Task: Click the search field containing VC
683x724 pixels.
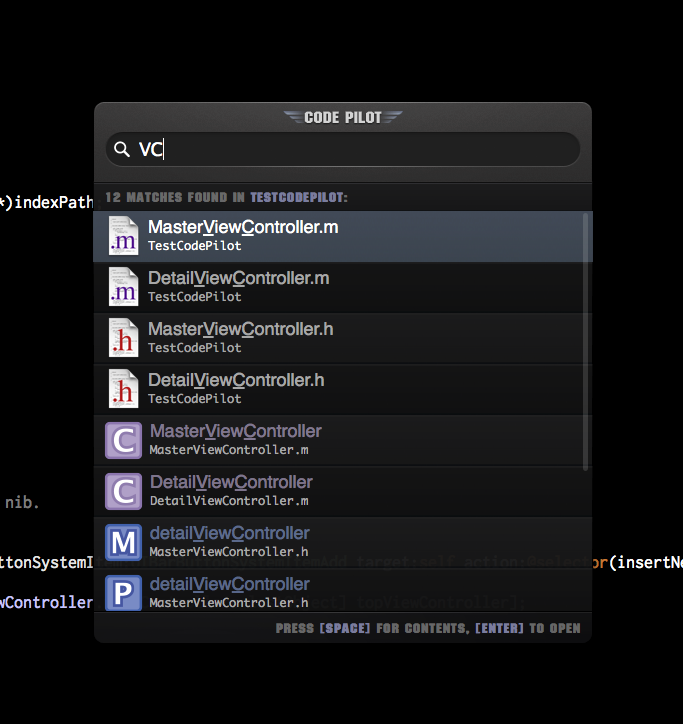Action: (x=343, y=149)
